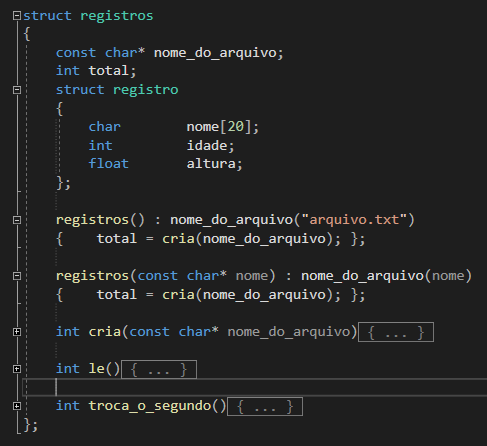This screenshot has height=446, width=487.
Task: Expand the le() function outline marker
Action: [17, 369]
